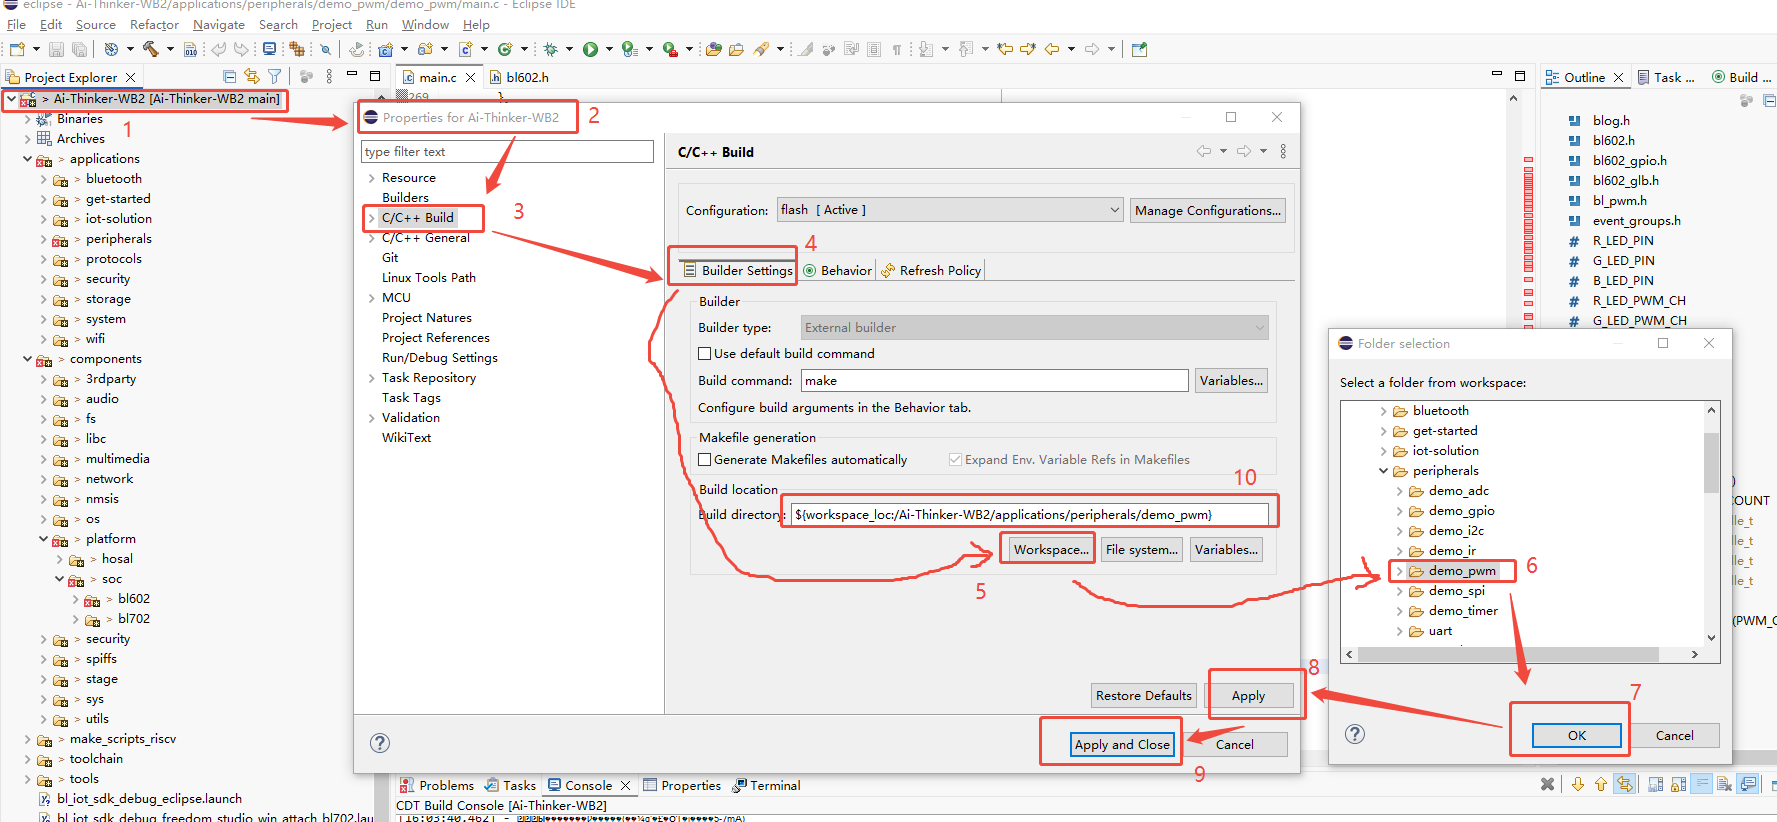Click the Apply button

[x=1248, y=695]
